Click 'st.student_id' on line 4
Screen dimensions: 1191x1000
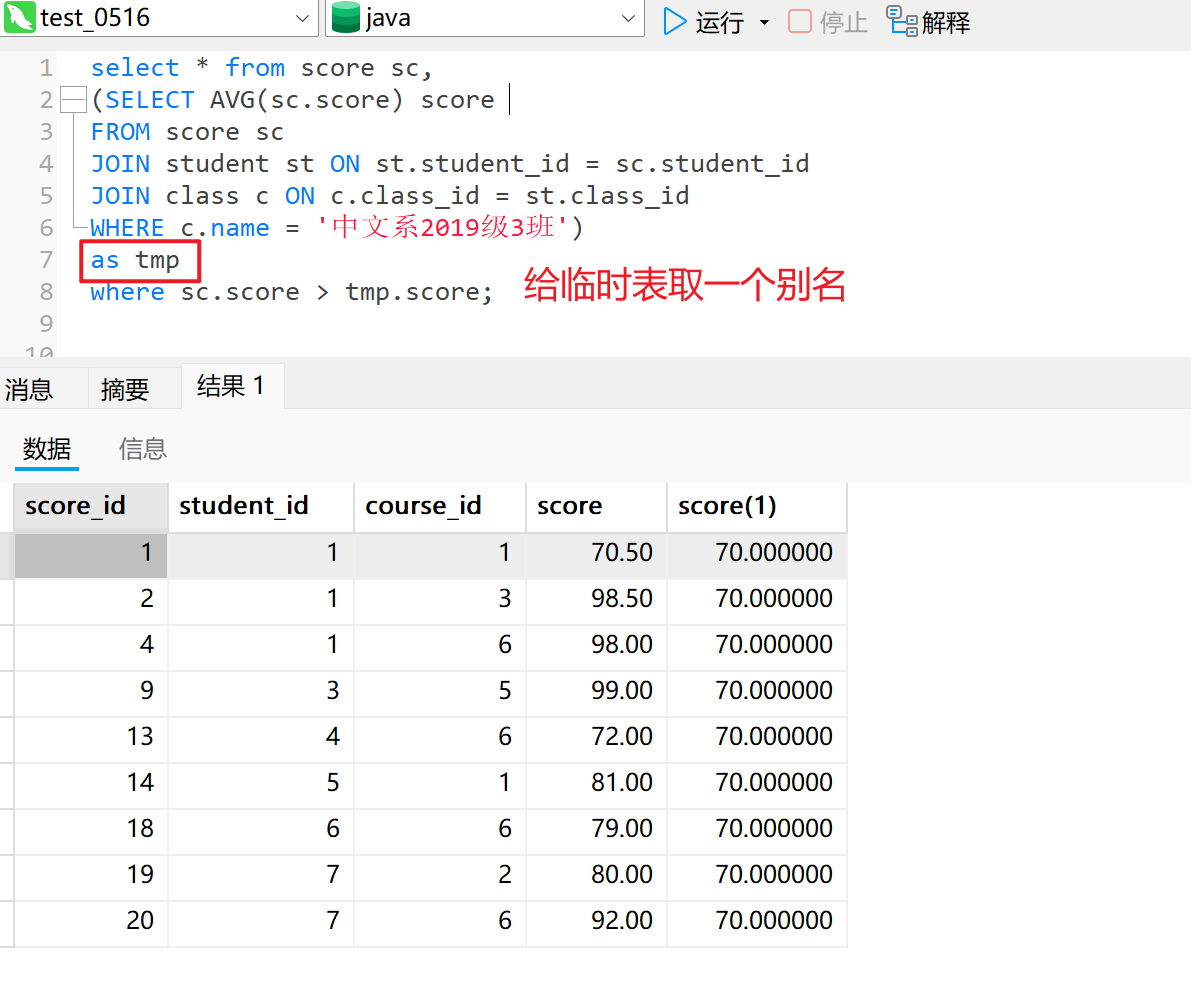tap(472, 164)
